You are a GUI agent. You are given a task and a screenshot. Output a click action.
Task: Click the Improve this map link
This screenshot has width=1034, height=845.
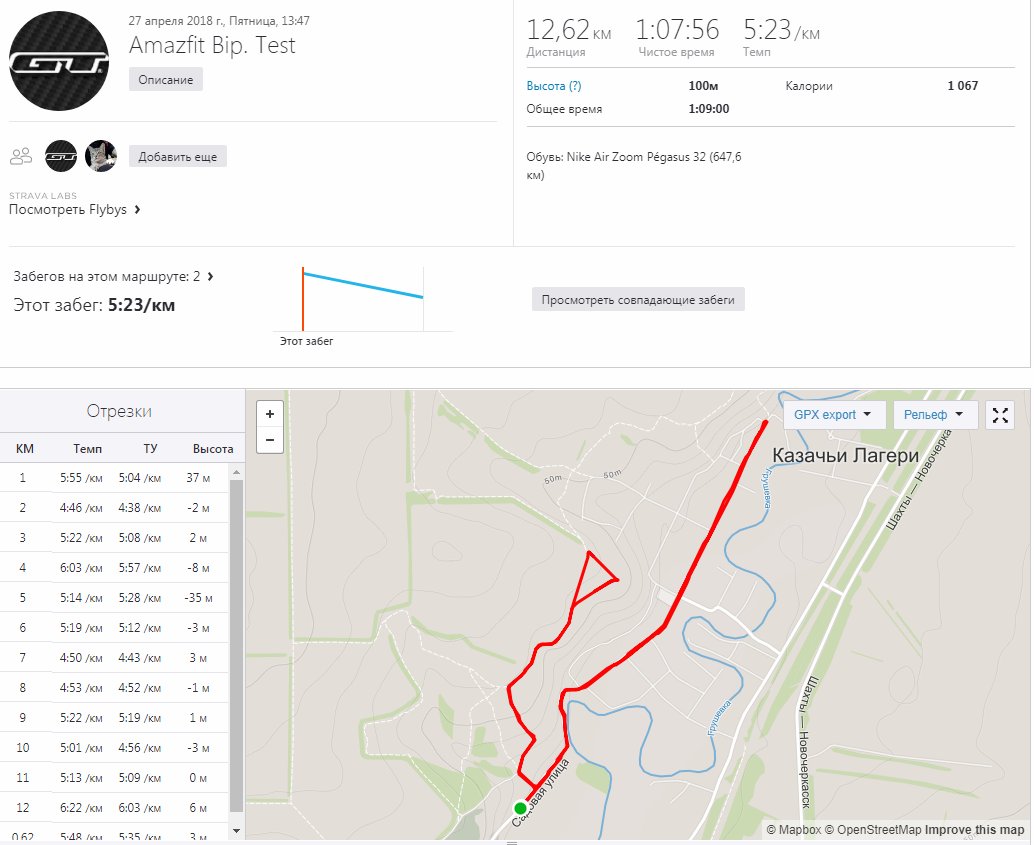pos(974,830)
